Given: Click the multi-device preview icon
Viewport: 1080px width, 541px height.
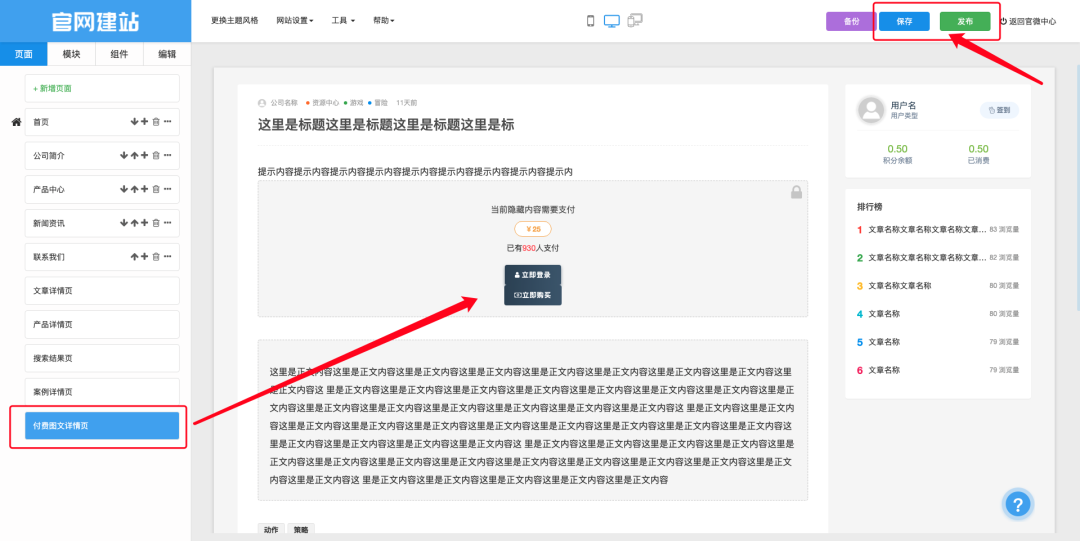Looking at the screenshot, I should click(635, 21).
